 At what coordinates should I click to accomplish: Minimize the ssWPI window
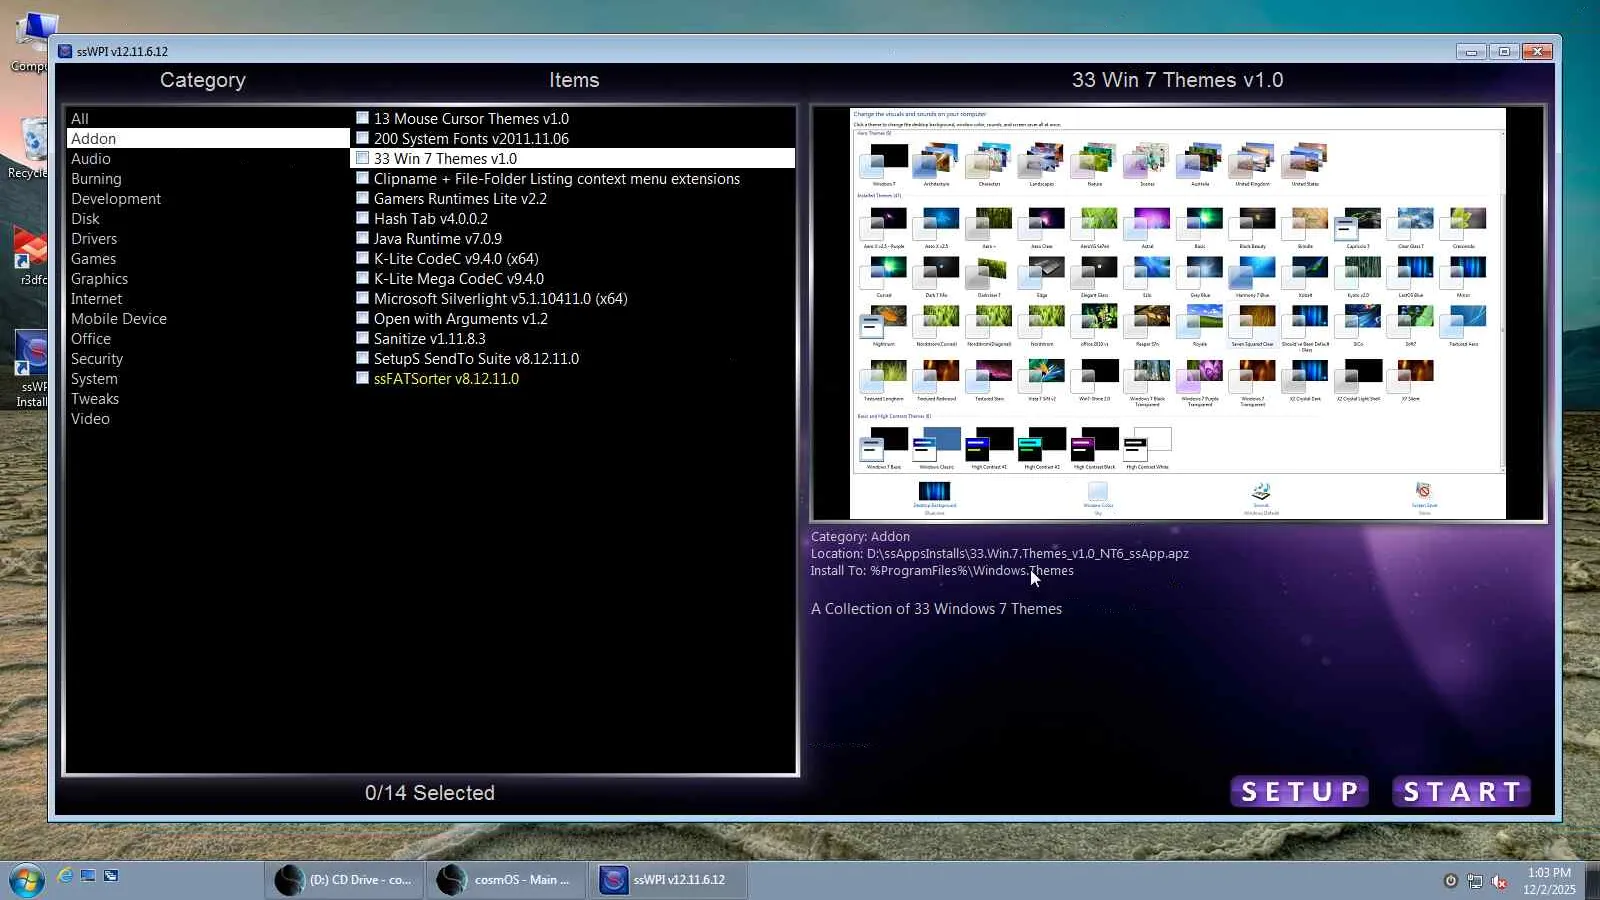(x=1471, y=52)
